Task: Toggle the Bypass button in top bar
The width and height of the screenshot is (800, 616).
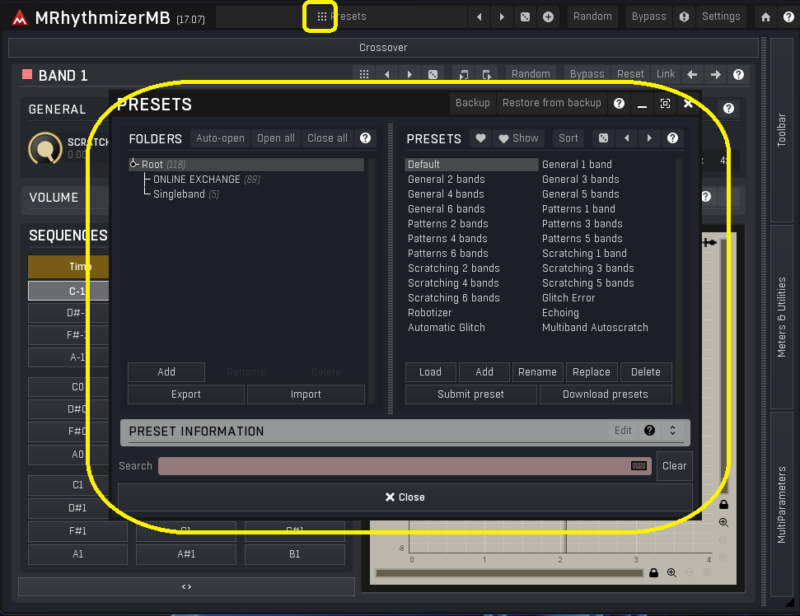Action: (x=648, y=17)
